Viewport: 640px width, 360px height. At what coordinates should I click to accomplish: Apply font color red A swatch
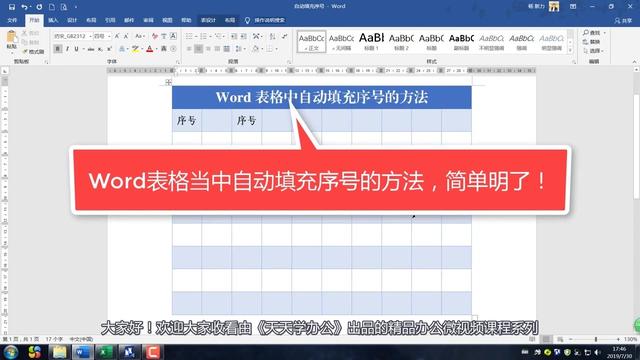[149, 49]
